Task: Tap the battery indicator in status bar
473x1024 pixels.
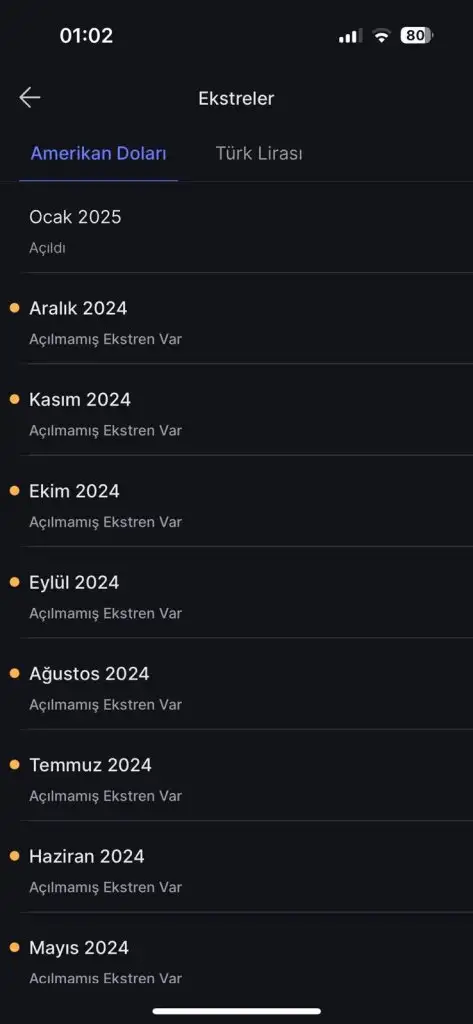Action: point(417,35)
